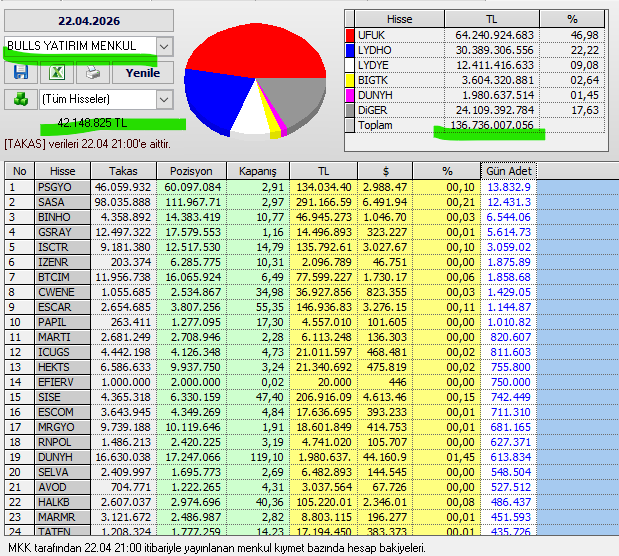619x556 pixels.
Task: Click the 42.148.825 TL total text
Action: (x=92, y=123)
